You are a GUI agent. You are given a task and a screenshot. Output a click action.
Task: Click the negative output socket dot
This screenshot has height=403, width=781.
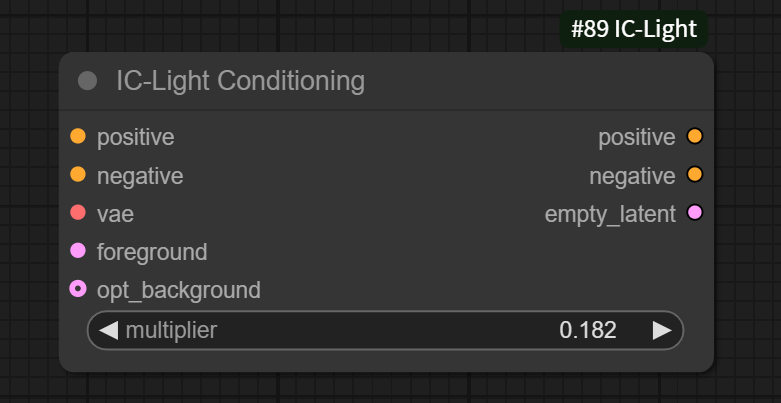click(x=695, y=175)
